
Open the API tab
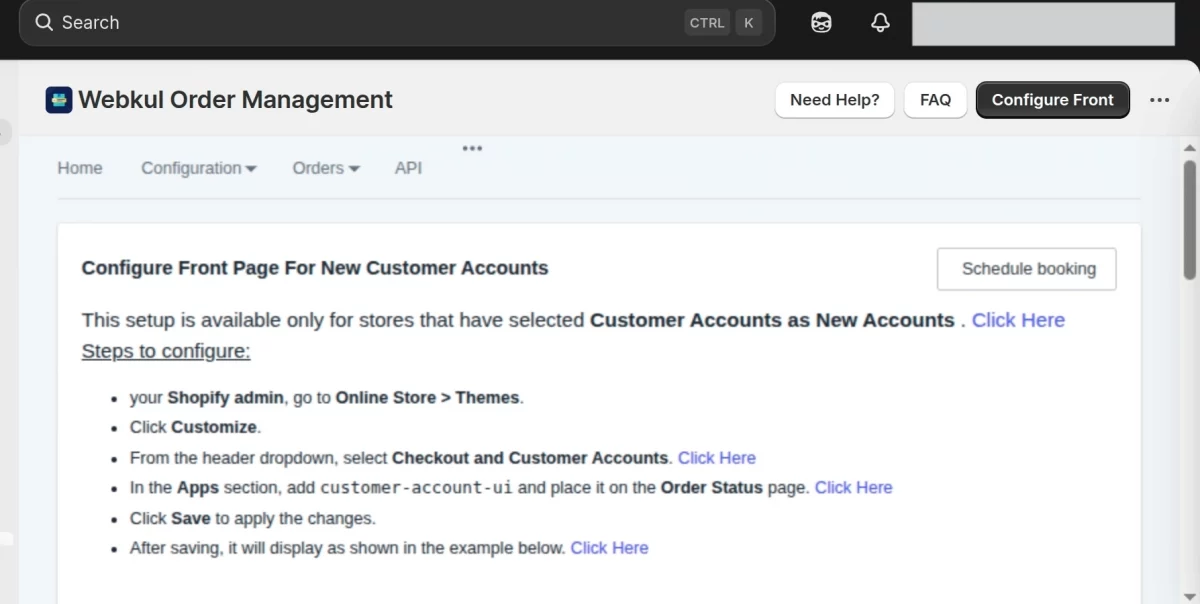(408, 168)
